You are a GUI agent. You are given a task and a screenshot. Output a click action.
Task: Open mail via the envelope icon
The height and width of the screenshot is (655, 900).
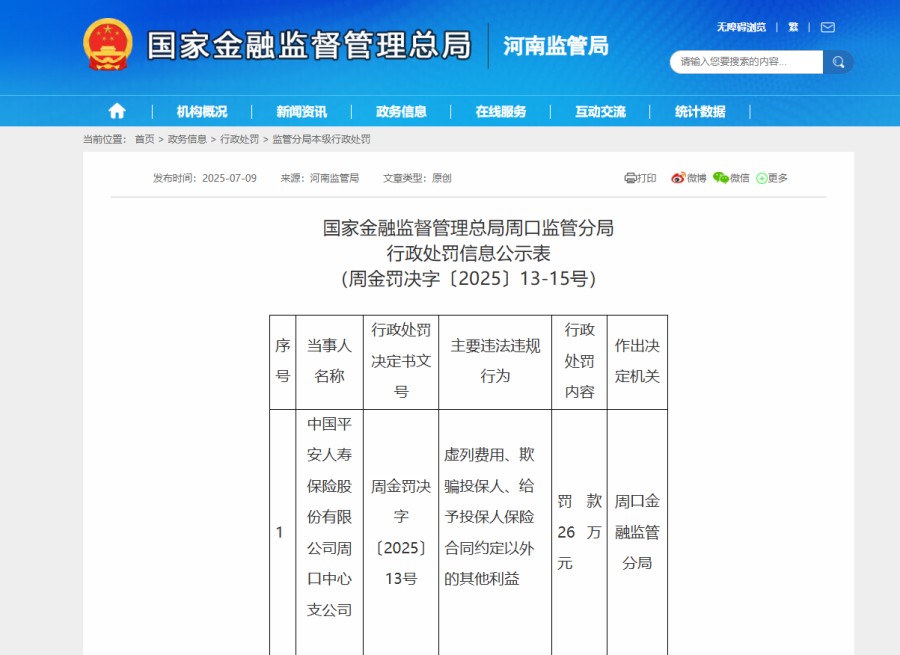826,27
